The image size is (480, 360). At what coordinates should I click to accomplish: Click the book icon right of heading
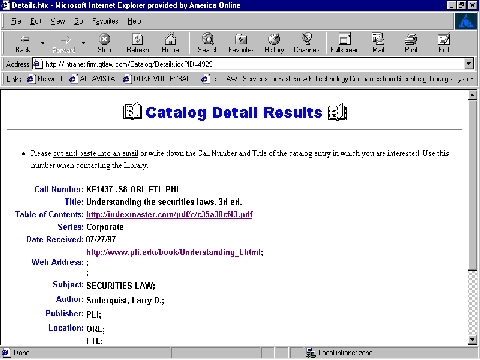[x=337, y=112]
